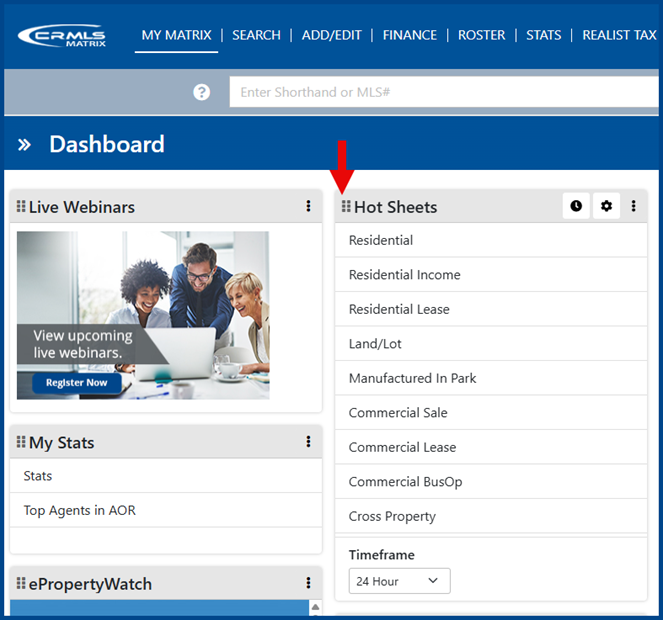Viewport: 663px width, 620px height.
Task: Click ePropertyWatch scrollbar up arrow
Action: coord(315,607)
